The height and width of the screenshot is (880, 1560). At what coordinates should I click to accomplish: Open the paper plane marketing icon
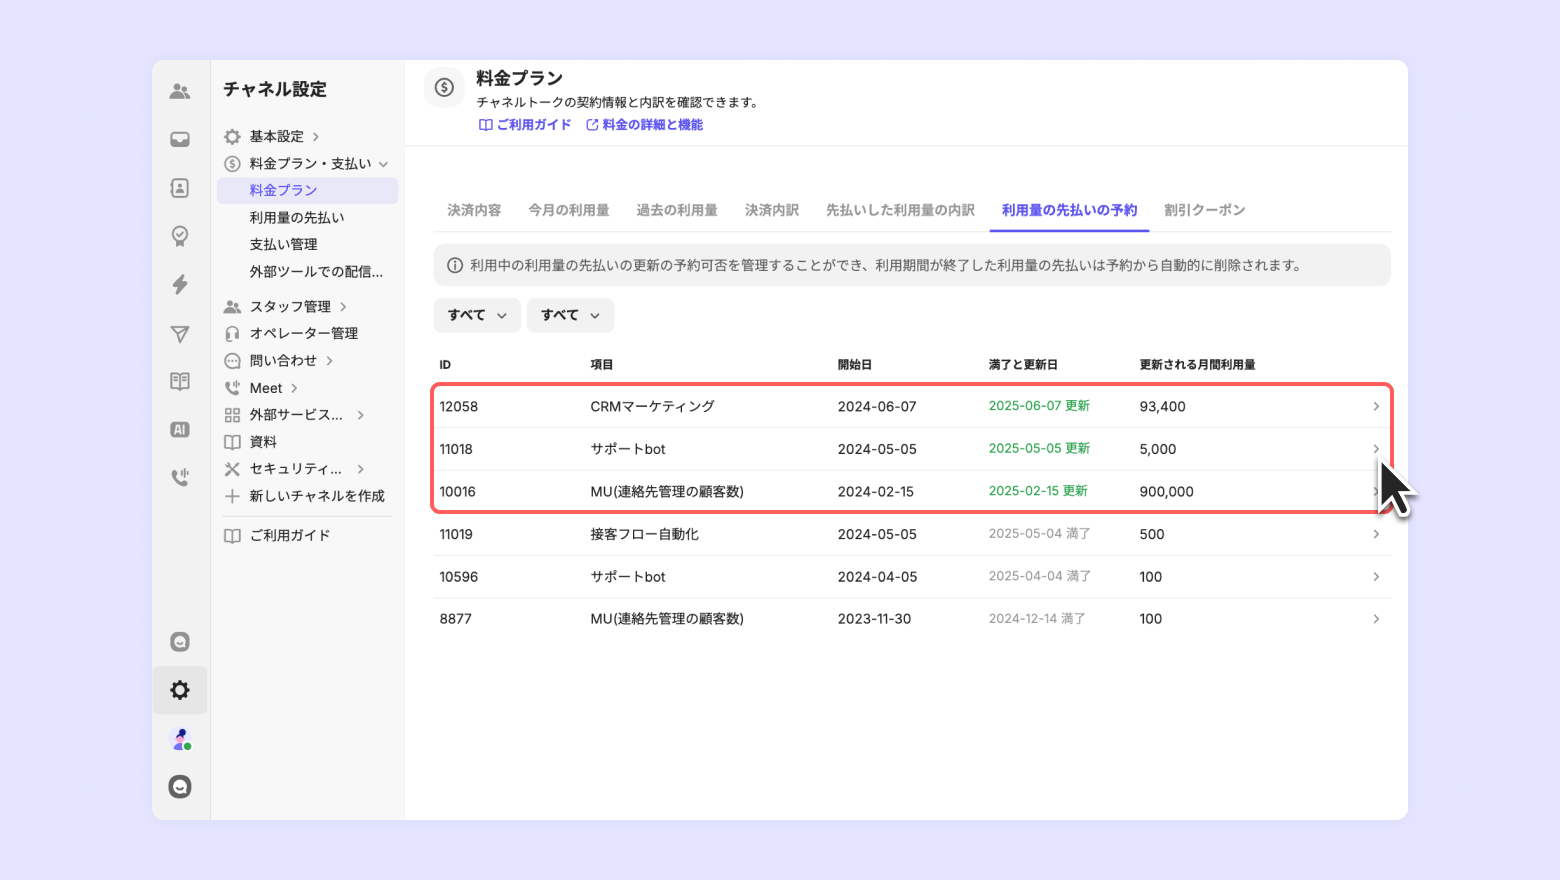tap(180, 334)
